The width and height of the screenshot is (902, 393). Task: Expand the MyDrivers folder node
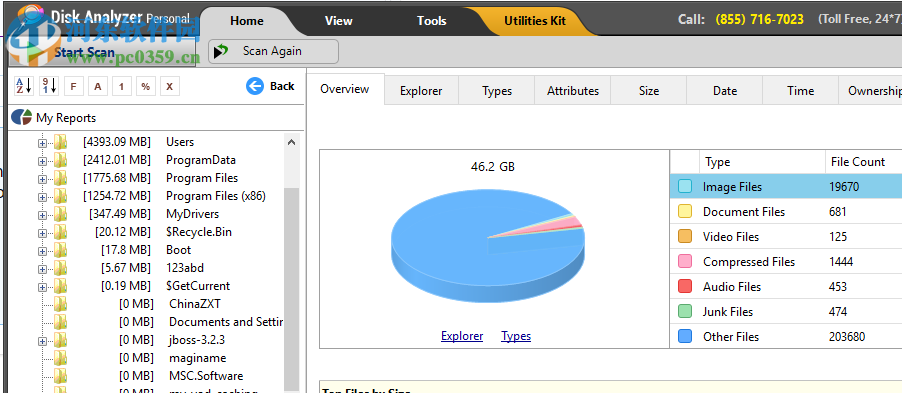click(42, 215)
